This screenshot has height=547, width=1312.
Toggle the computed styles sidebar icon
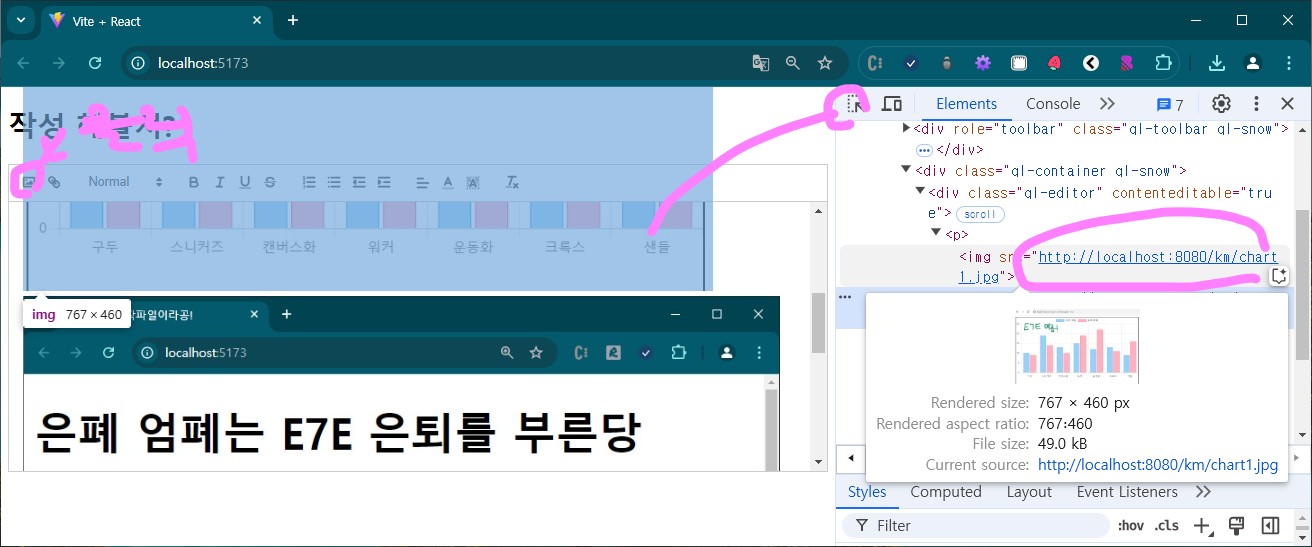tap(1270, 526)
